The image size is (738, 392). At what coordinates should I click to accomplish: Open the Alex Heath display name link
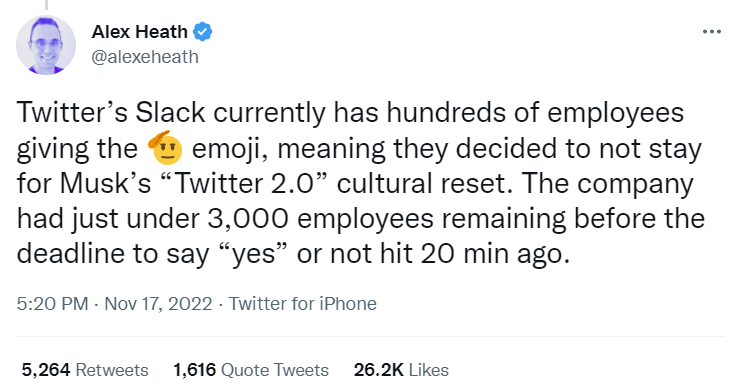pyautogui.click(x=139, y=32)
